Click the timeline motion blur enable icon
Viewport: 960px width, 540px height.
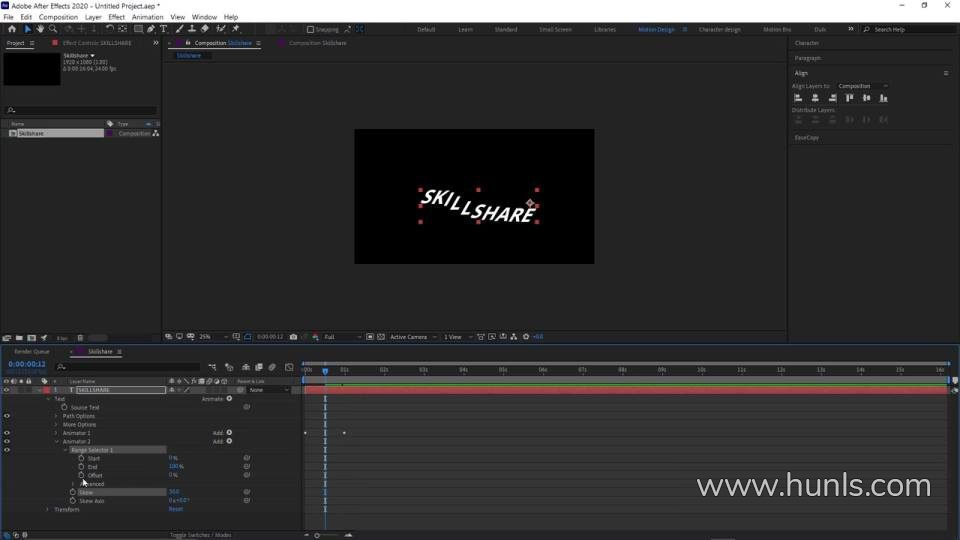coord(272,367)
